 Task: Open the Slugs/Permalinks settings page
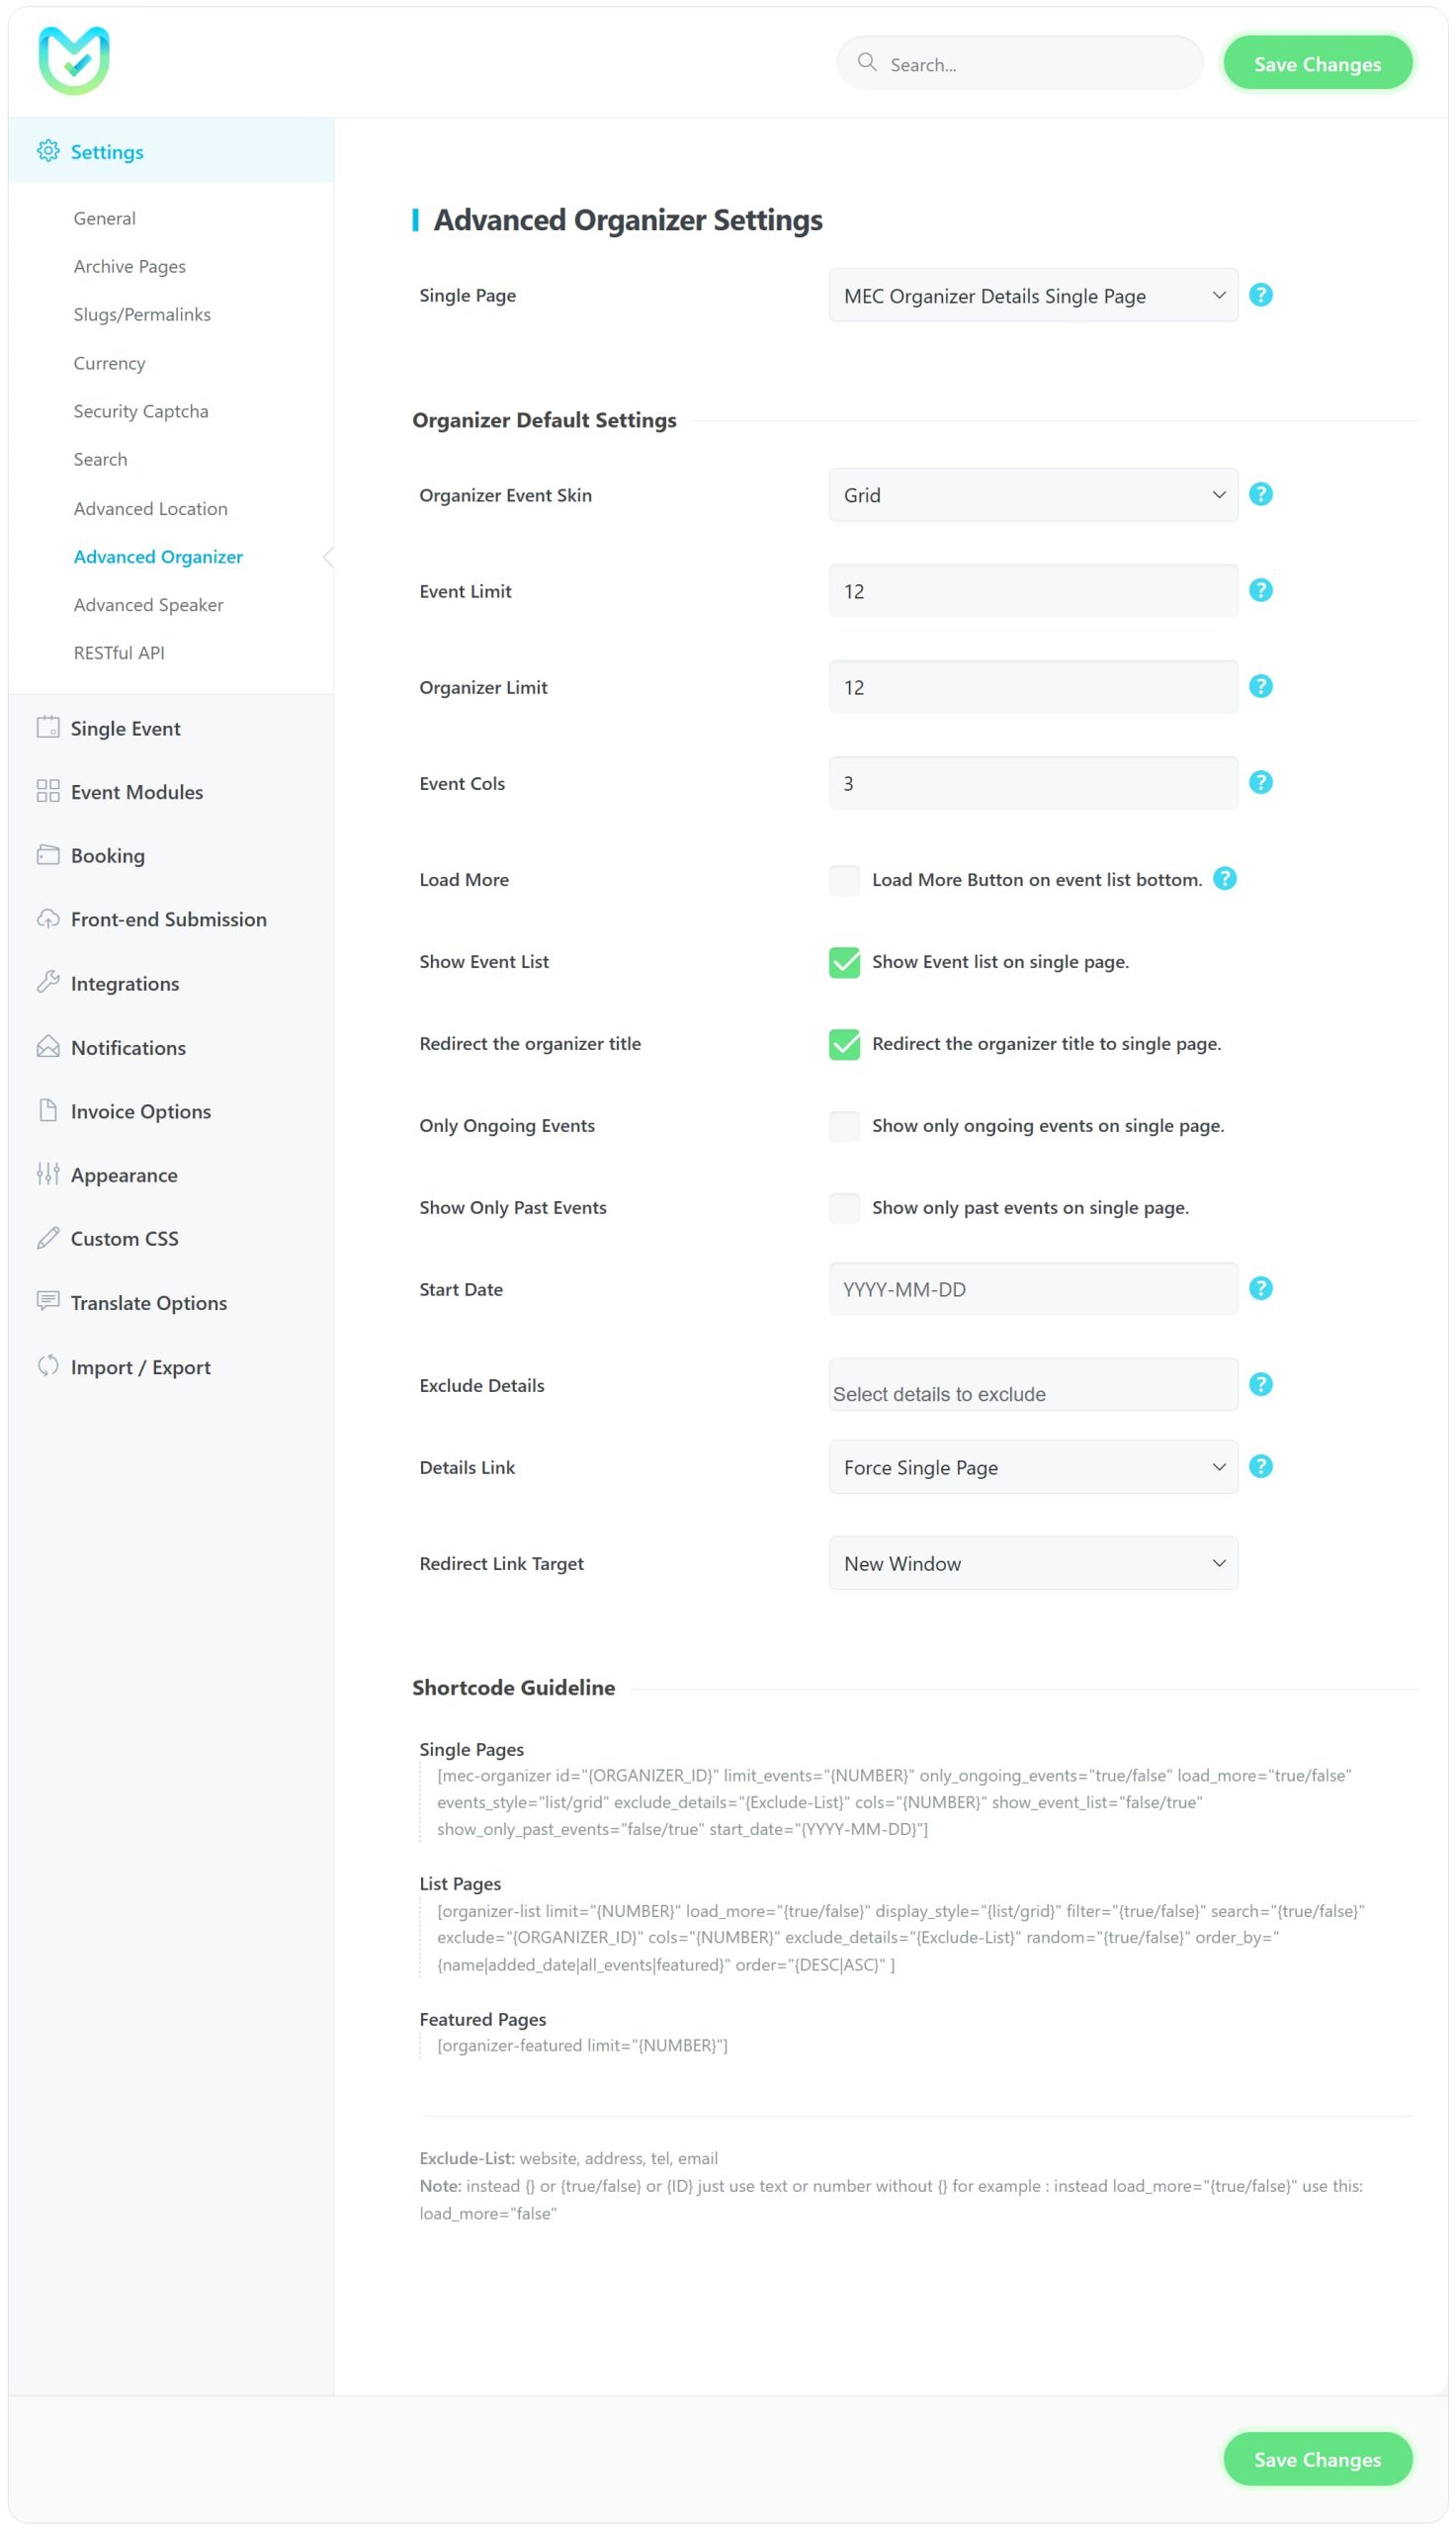click(142, 315)
